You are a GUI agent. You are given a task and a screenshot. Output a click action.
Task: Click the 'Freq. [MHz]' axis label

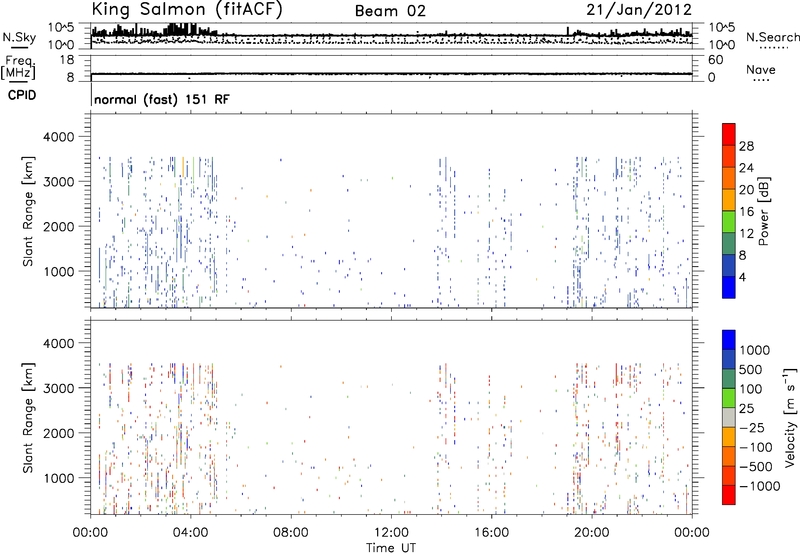pyautogui.click(x=18, y=68)
